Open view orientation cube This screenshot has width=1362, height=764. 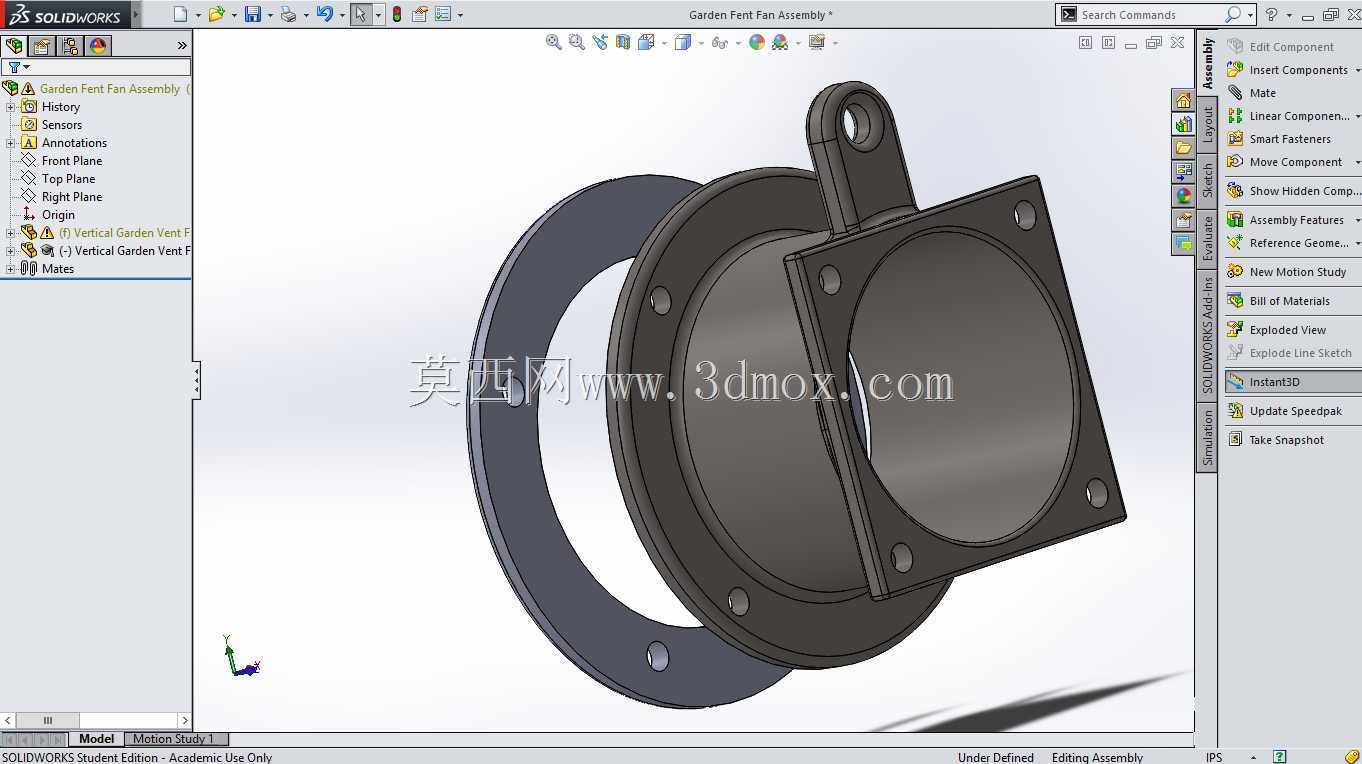(x=646, y=42)
